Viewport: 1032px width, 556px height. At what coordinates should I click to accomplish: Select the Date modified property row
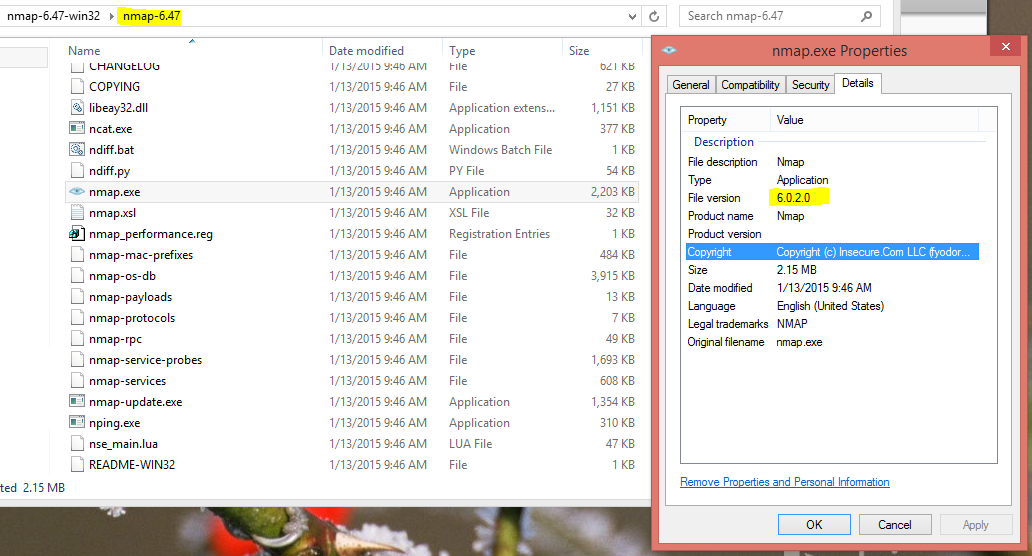tap(832, 288)
